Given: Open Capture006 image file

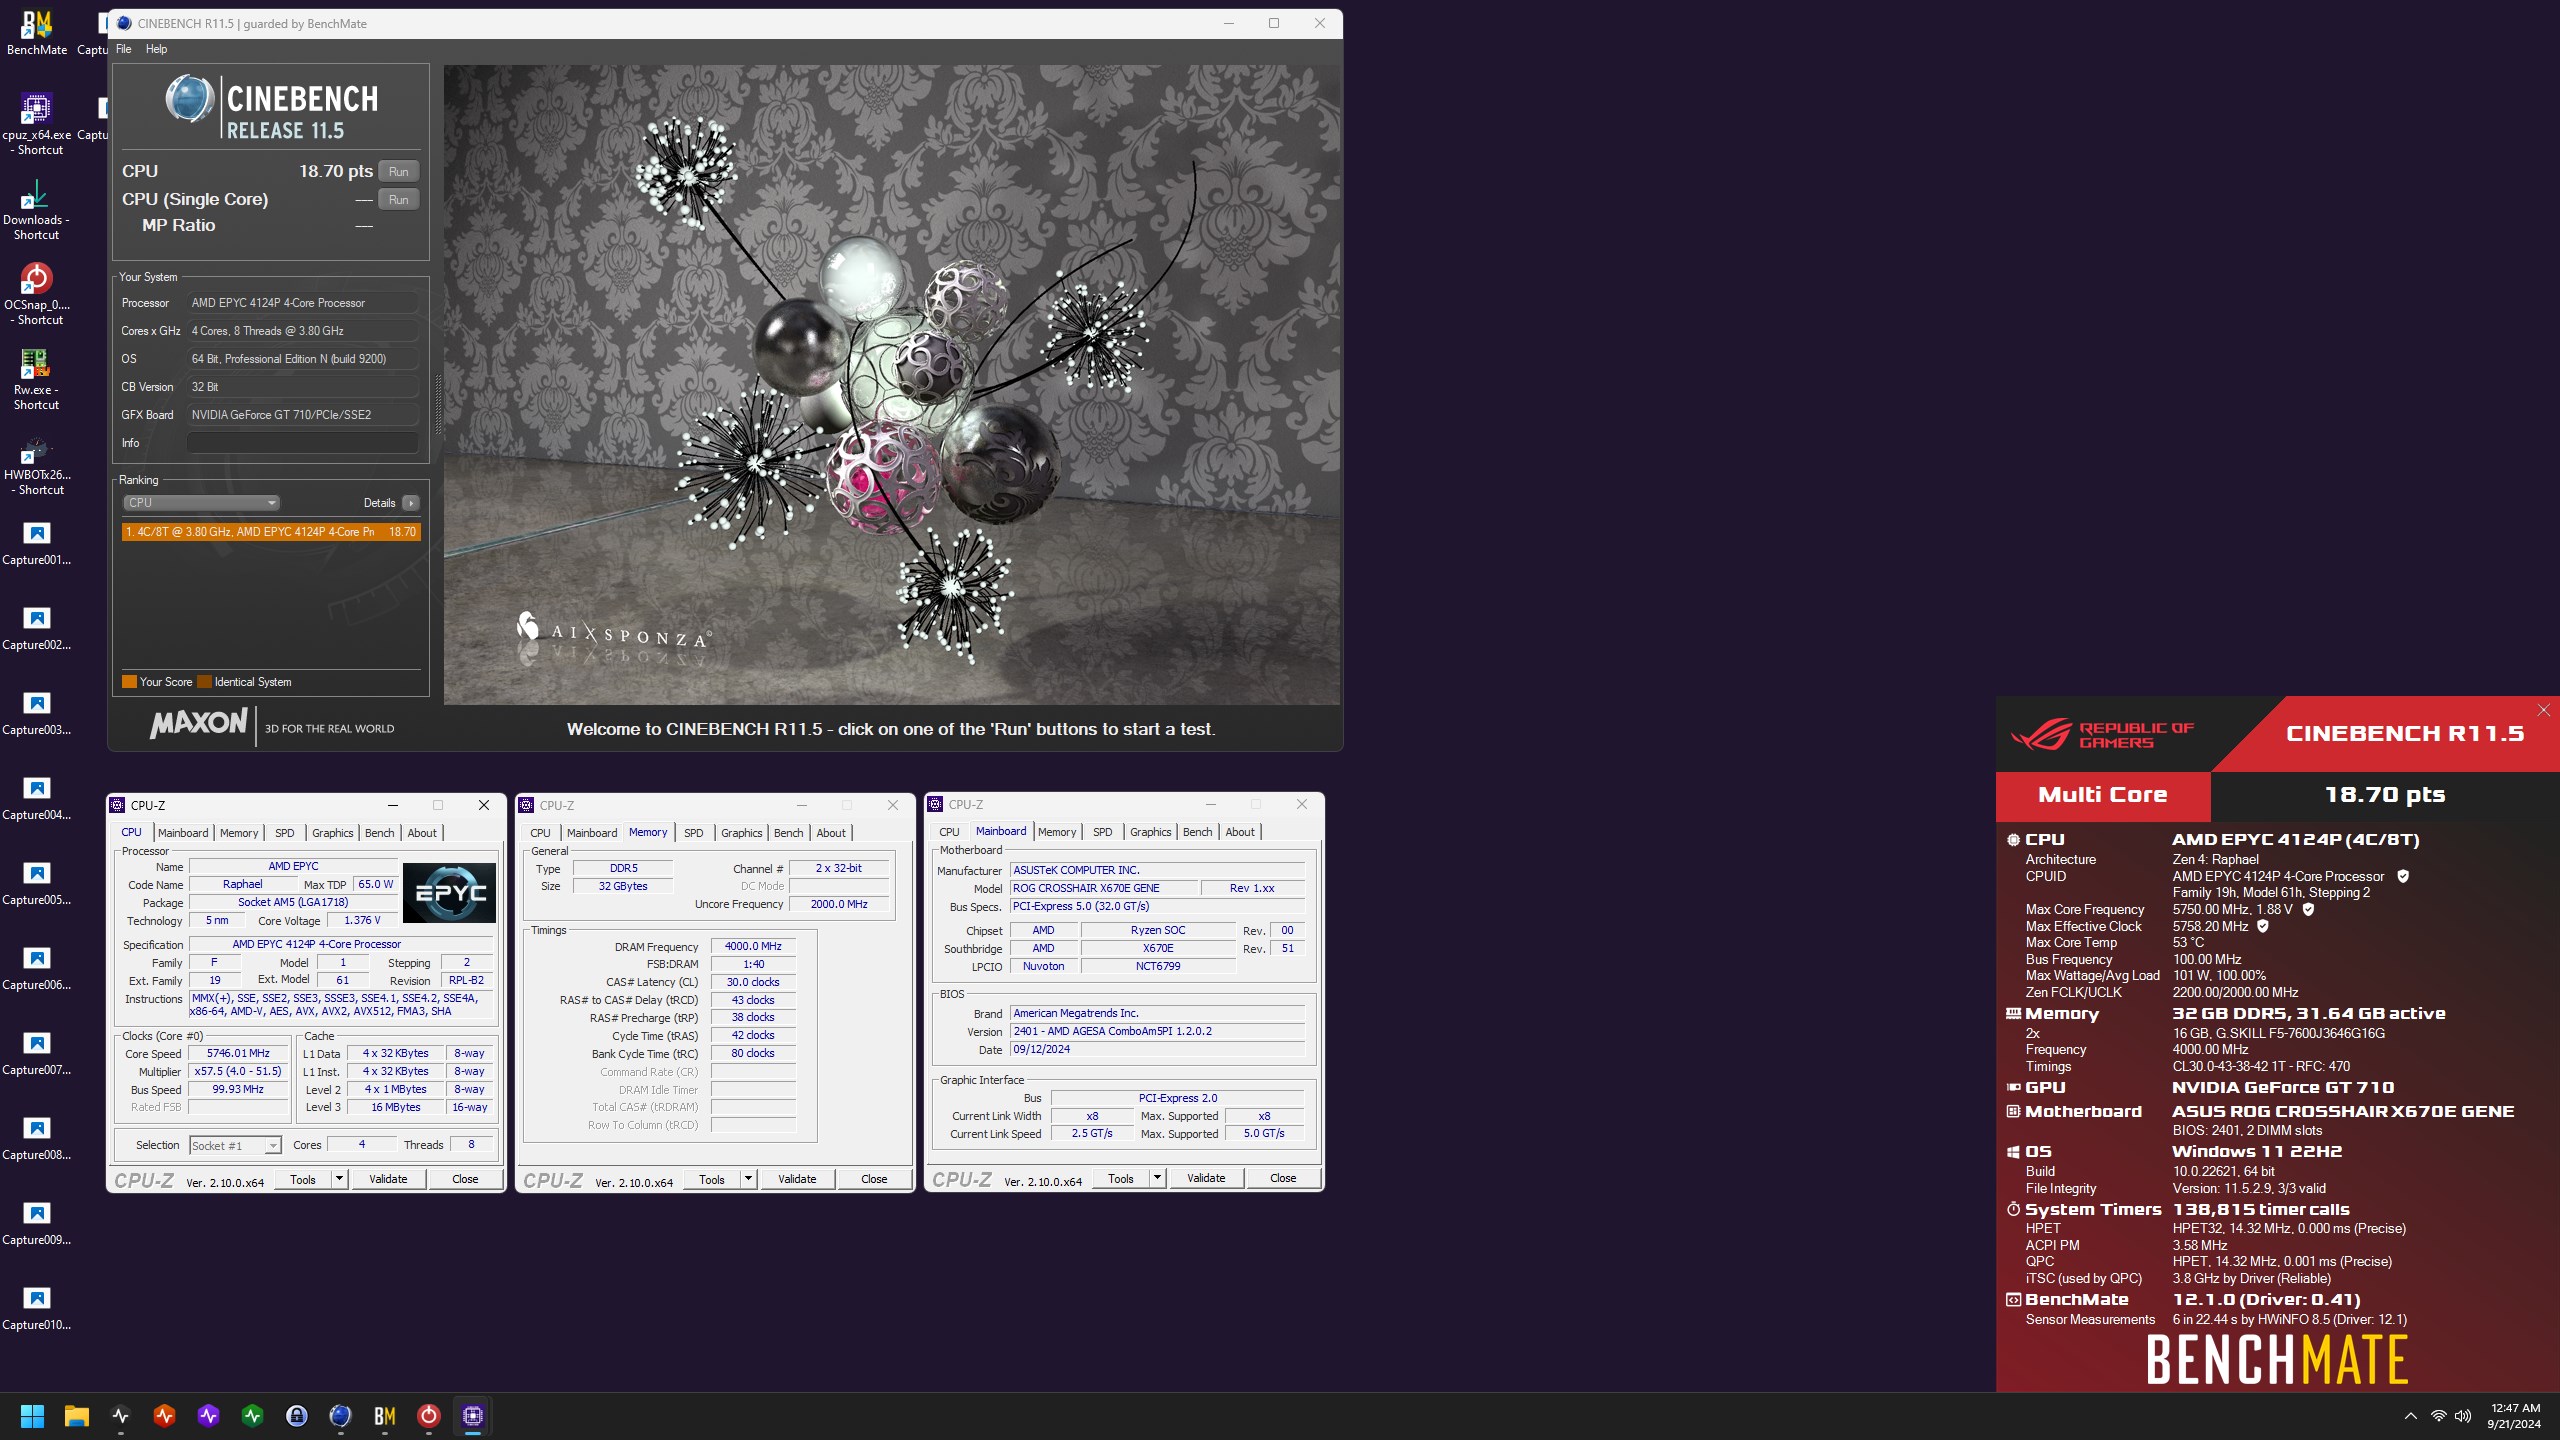Looking at the screenshot, I should pos(36,969).
